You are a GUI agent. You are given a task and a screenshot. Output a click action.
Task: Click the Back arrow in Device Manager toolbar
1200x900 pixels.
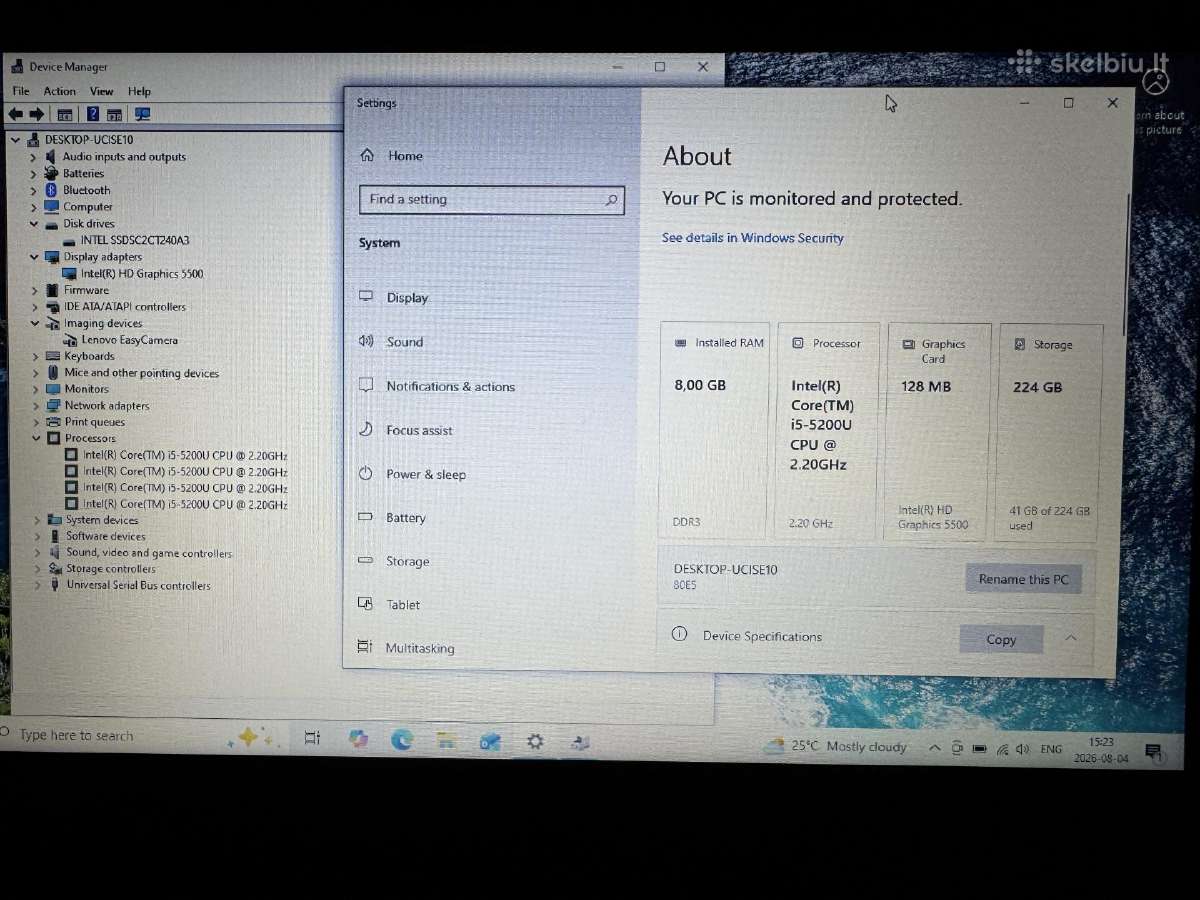pos(16,114)
